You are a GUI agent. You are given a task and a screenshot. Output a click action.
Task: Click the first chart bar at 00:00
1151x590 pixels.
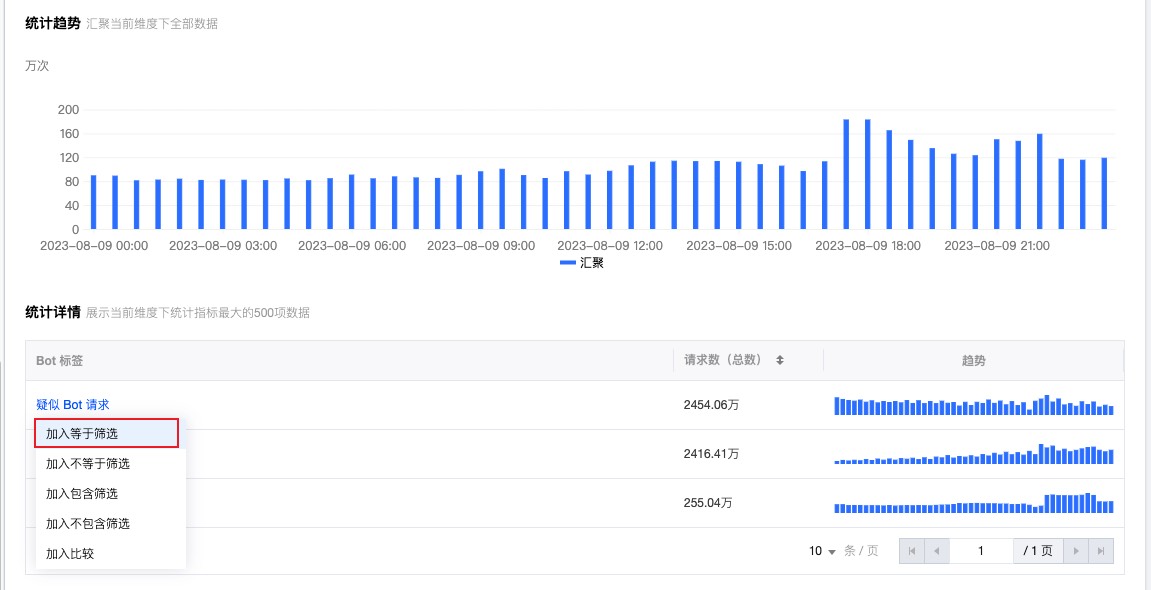[x=94, y=202]
